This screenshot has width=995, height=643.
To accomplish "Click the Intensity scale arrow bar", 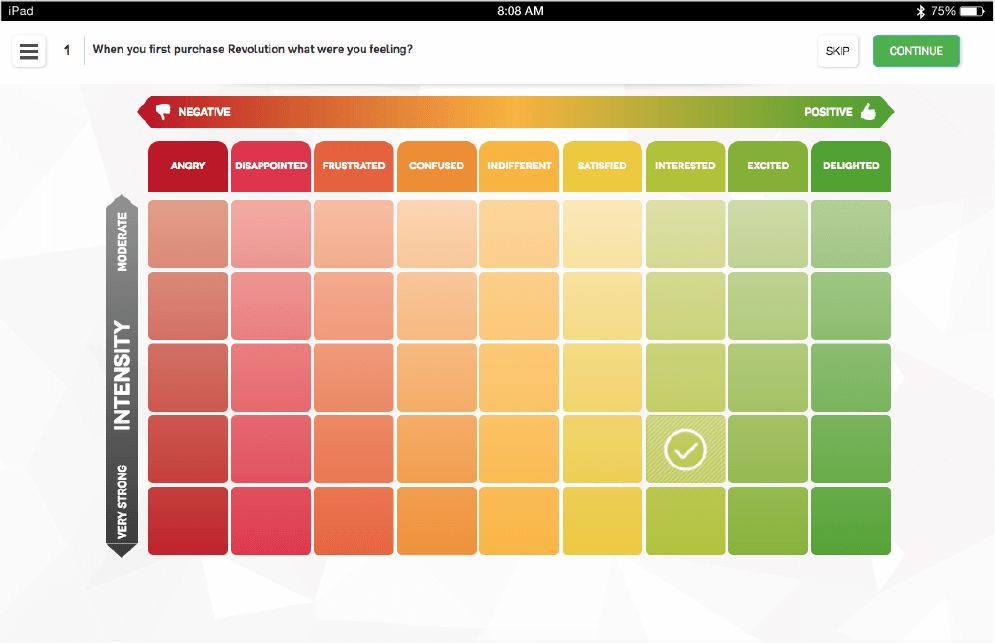I will pyautogui.click(x=122, y=376).
